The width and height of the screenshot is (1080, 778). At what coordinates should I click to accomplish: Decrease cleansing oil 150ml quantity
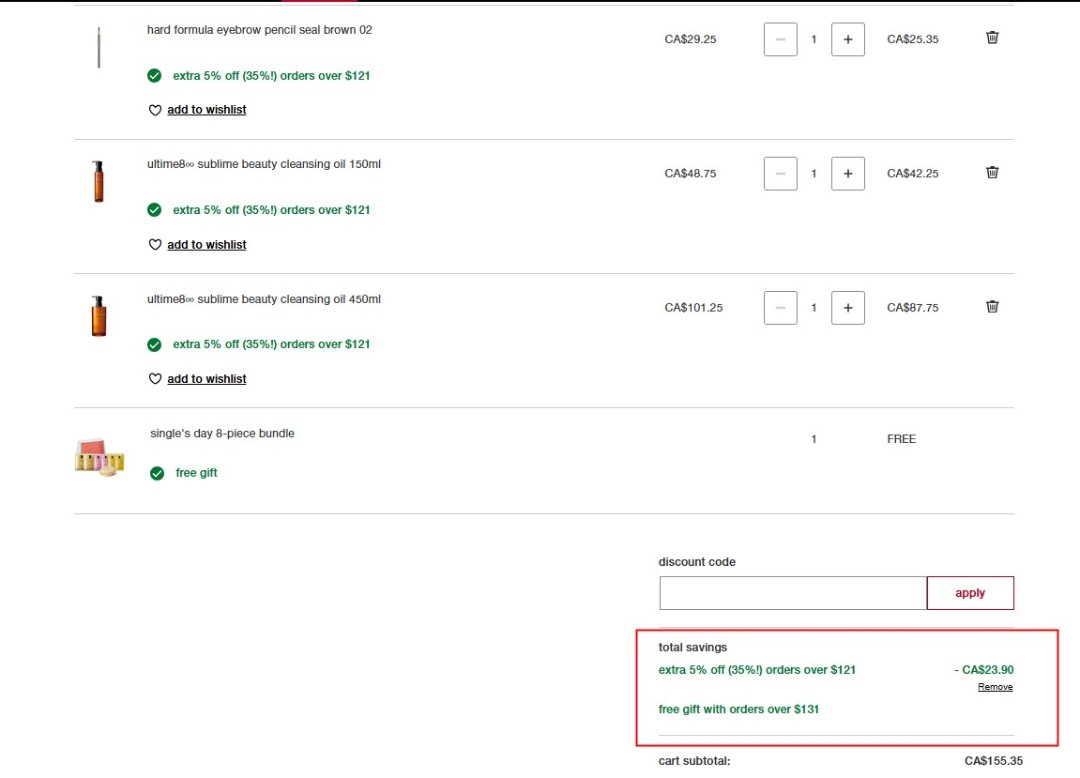tap(780, 174)
